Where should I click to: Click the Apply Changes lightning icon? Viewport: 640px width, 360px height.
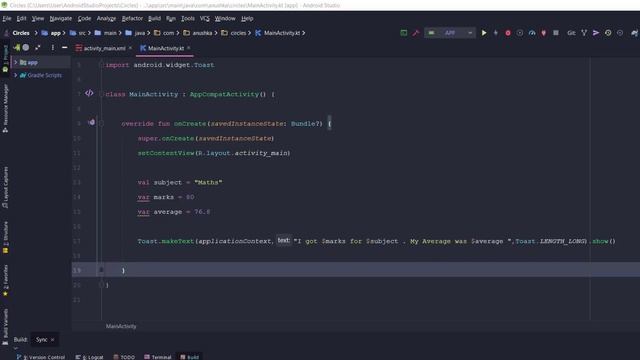coord(496,33)
